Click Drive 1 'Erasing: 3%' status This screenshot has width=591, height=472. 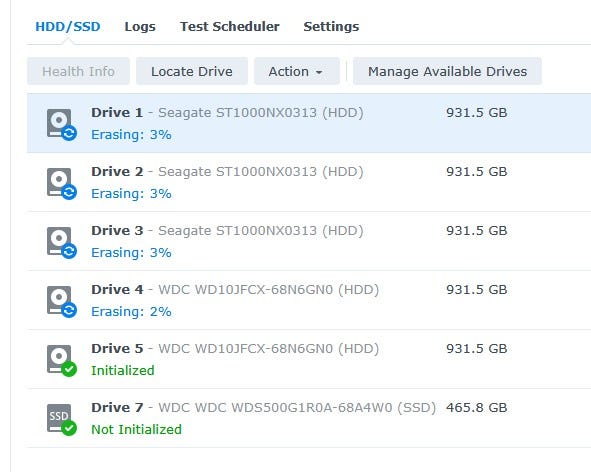point(131,135)
